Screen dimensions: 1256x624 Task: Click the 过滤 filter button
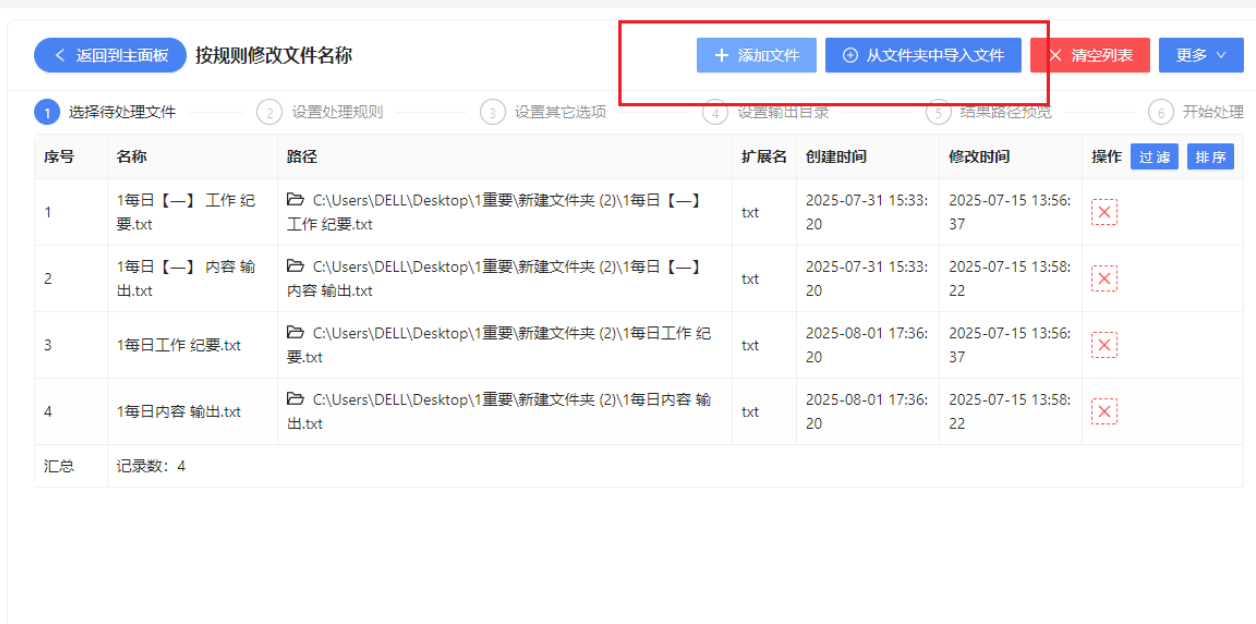point(1155,157)
